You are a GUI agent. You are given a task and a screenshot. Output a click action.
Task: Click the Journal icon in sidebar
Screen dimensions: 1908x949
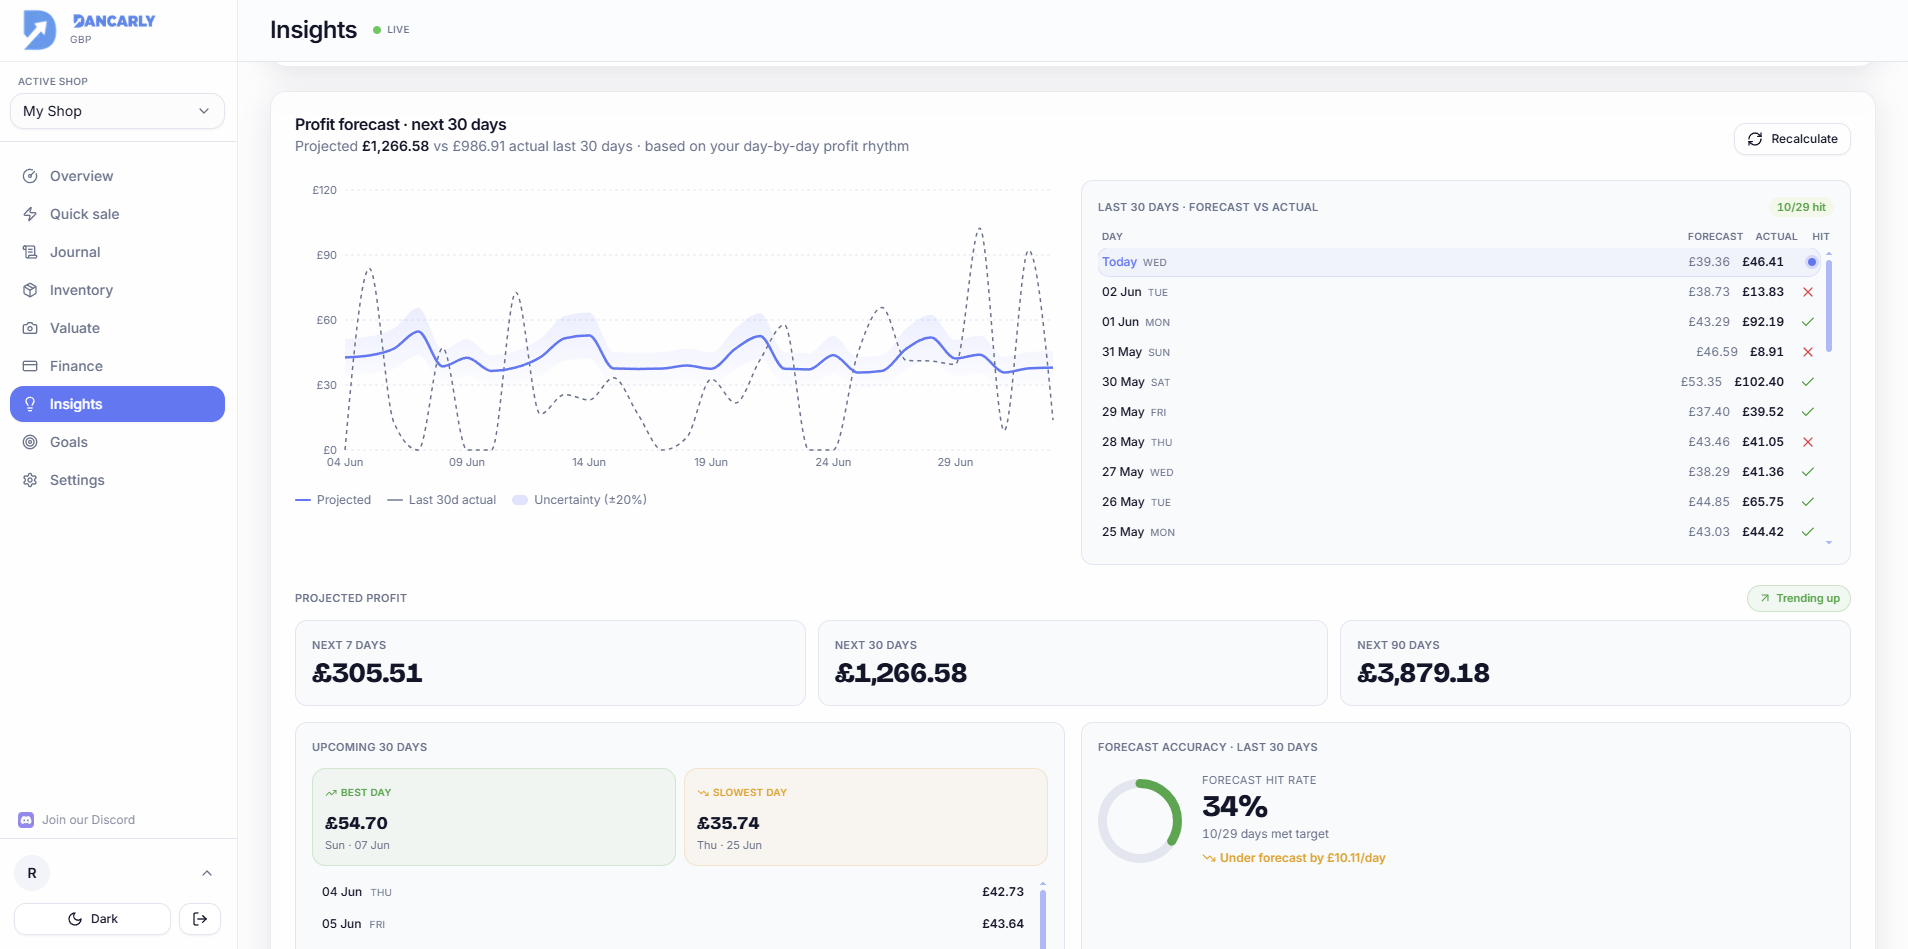[30, 252]
